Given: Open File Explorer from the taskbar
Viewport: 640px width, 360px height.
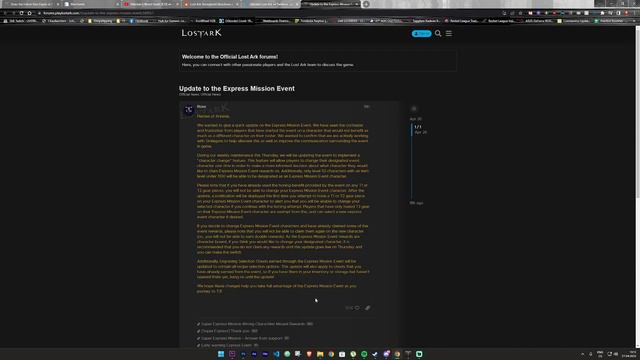Looking at the screenshot, I should (320, 354).
